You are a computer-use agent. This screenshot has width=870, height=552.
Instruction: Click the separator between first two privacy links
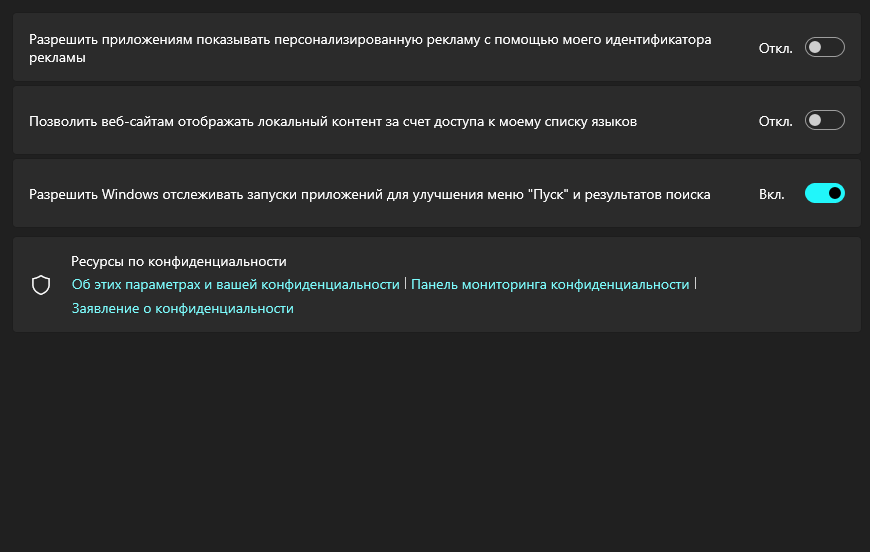tap(406, 284)
